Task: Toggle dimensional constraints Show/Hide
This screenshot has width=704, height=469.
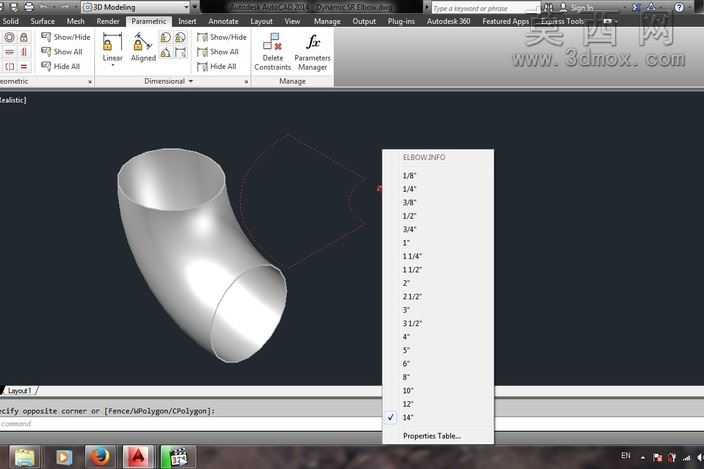Action: tap(222, 37)
